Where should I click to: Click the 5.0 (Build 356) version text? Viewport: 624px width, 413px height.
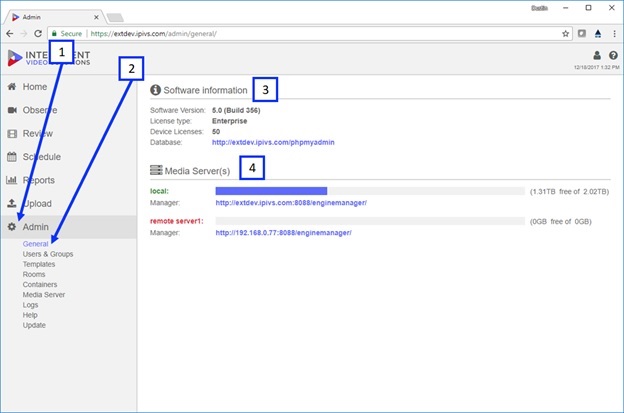point(236,110)
